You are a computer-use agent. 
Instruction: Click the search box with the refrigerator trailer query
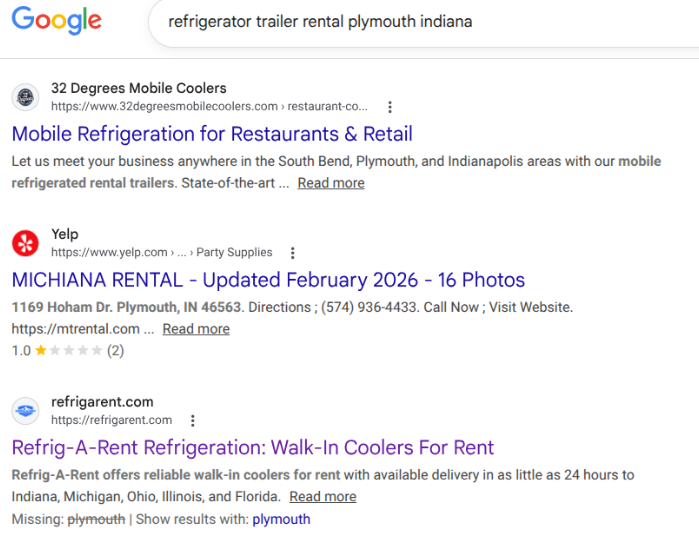424,21
